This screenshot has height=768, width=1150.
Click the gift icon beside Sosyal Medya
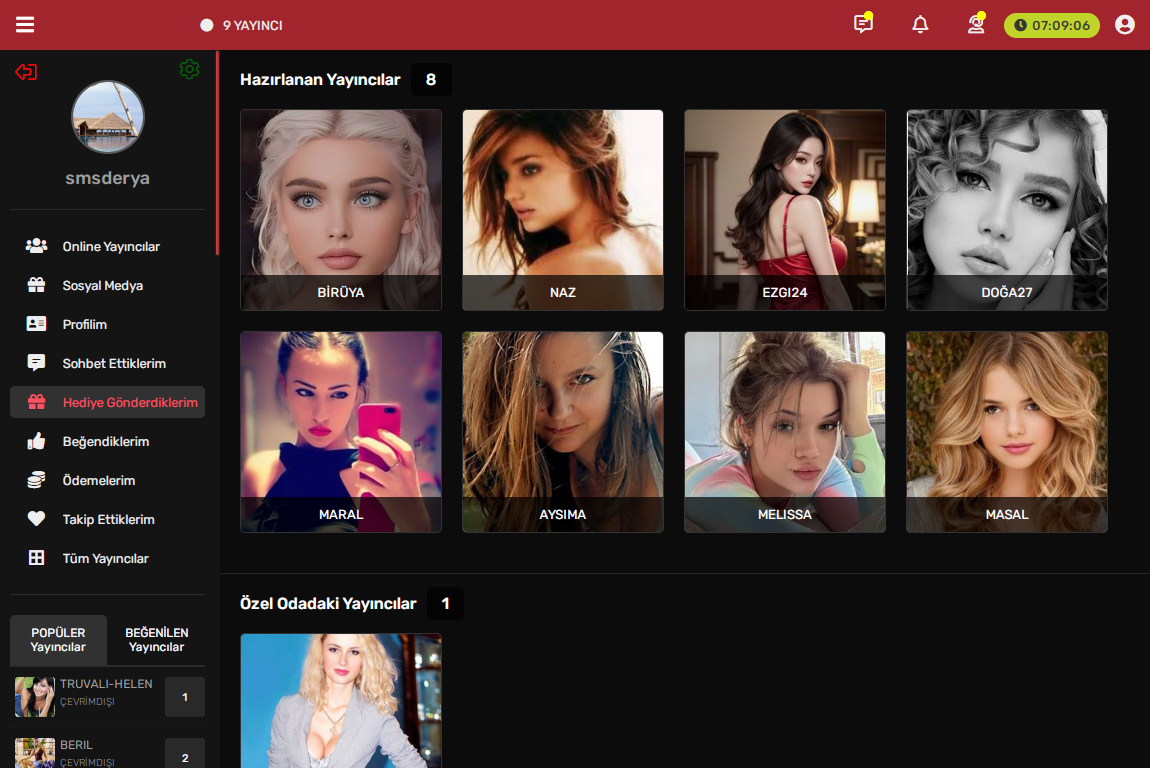coord(37,285)
